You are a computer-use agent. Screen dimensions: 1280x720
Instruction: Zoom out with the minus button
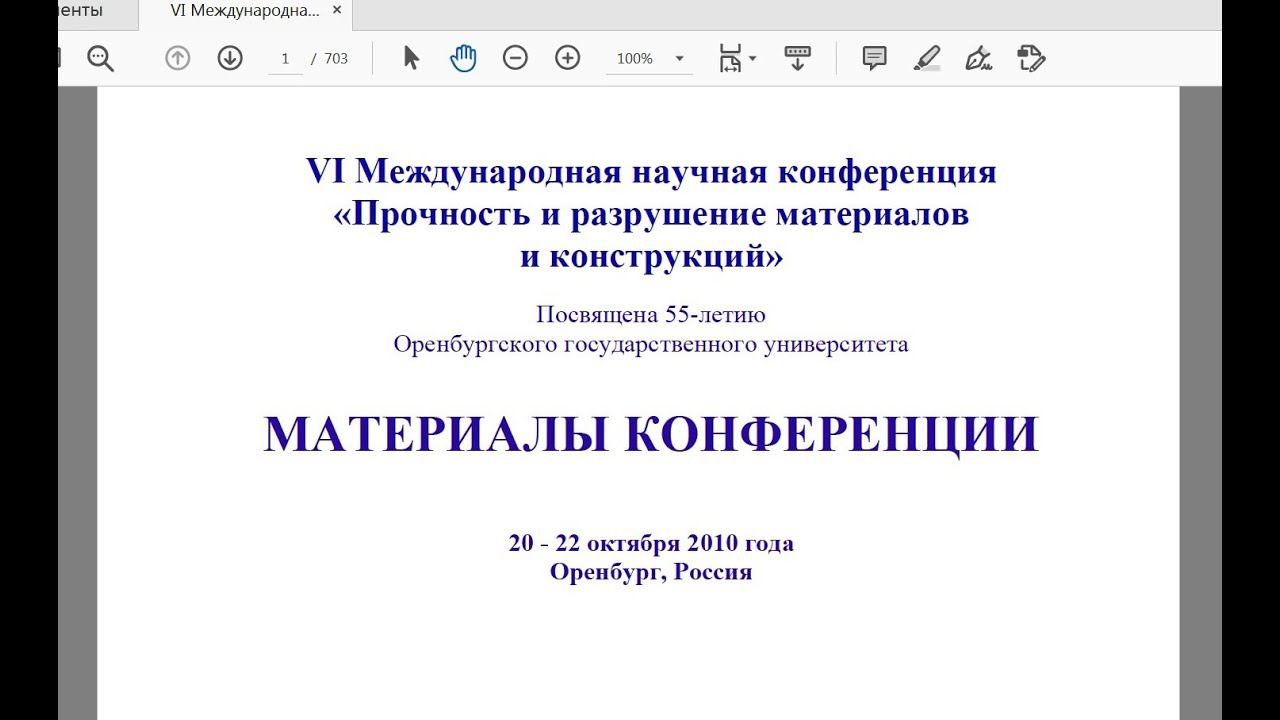click(x=515, y=58)
